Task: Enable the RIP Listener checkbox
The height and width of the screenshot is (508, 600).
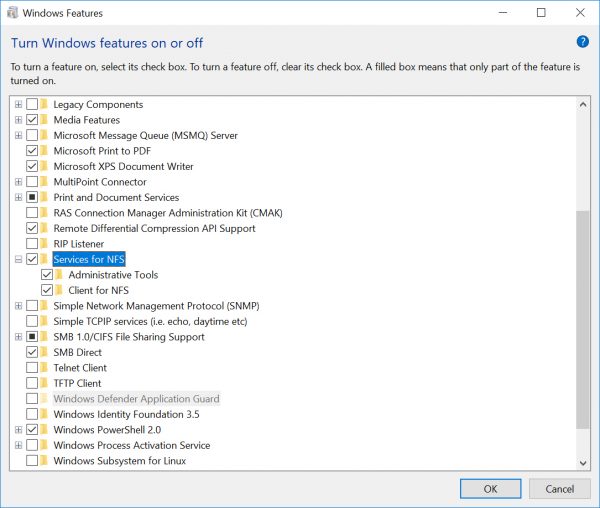Action: pyautogui.click(x=32, y=244)
